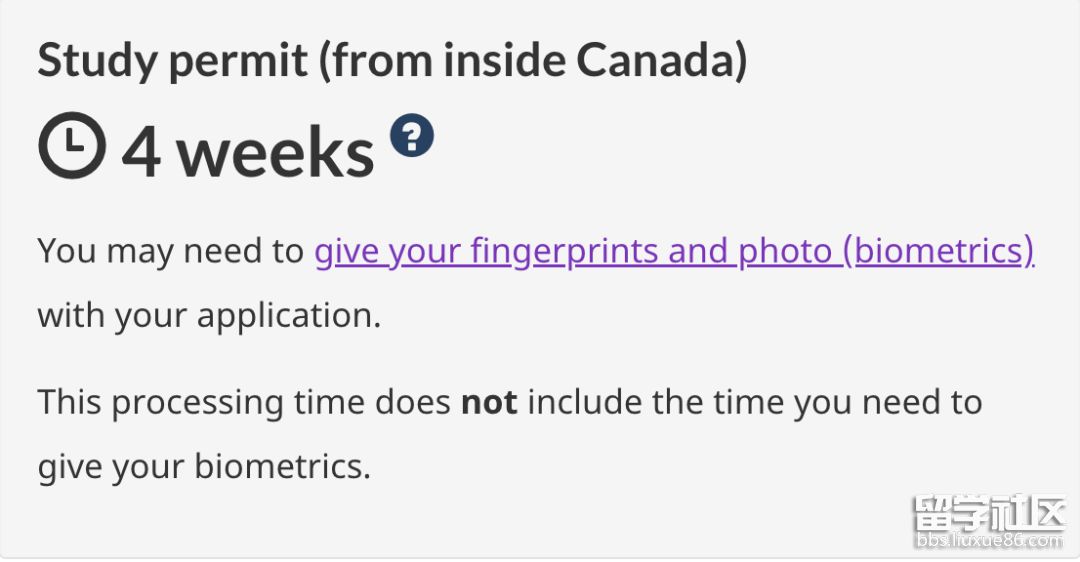Screen dimensions: 1080x562
Task: Click the number "4" in processing time
Action: coord(141,152)
